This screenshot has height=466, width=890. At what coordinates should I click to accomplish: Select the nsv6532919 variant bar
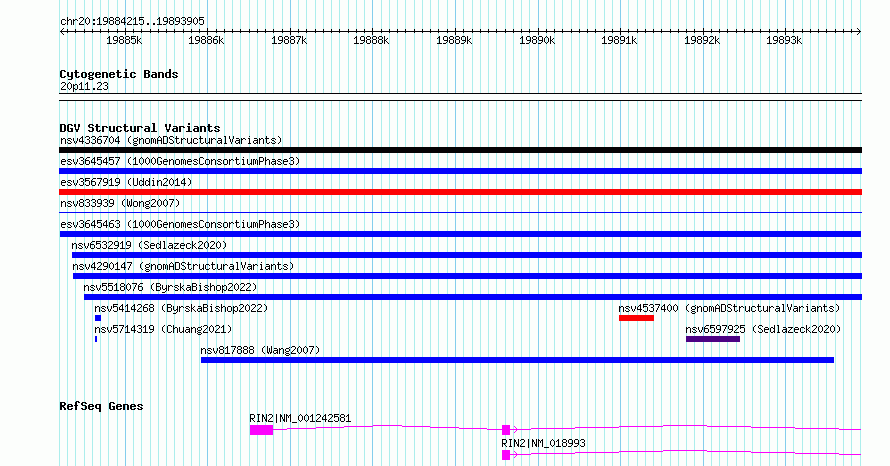(467, 255)
